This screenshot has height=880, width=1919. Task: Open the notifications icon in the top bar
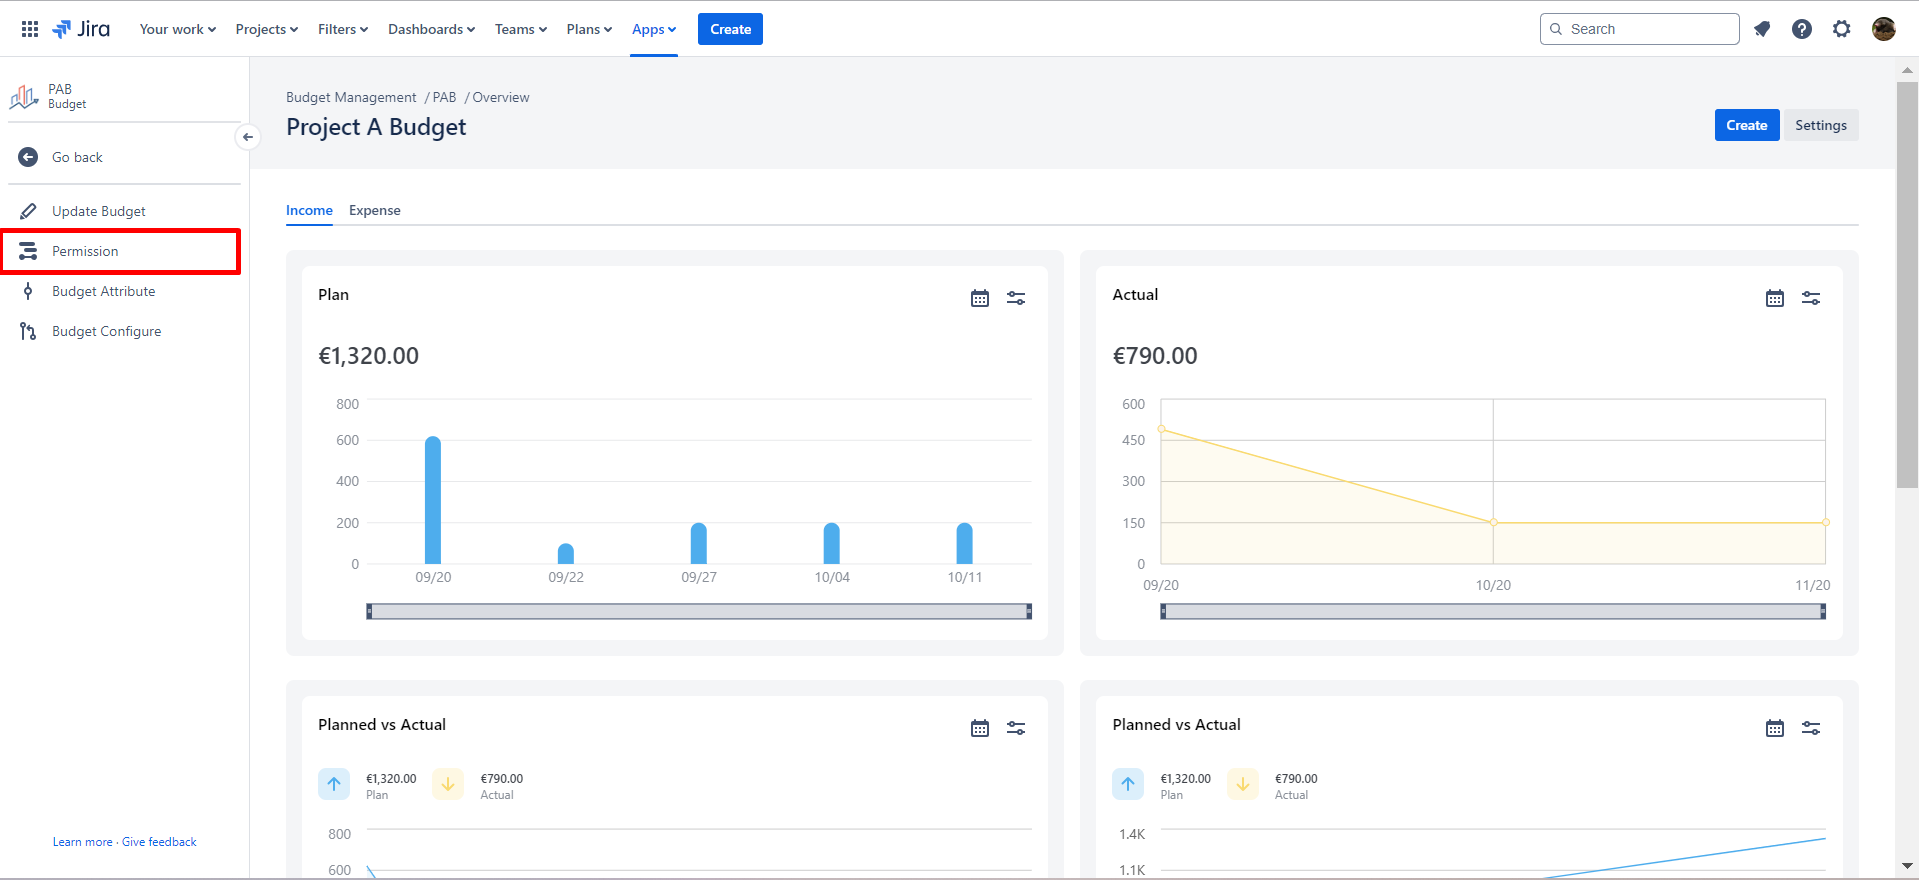tap(1762, 29)
